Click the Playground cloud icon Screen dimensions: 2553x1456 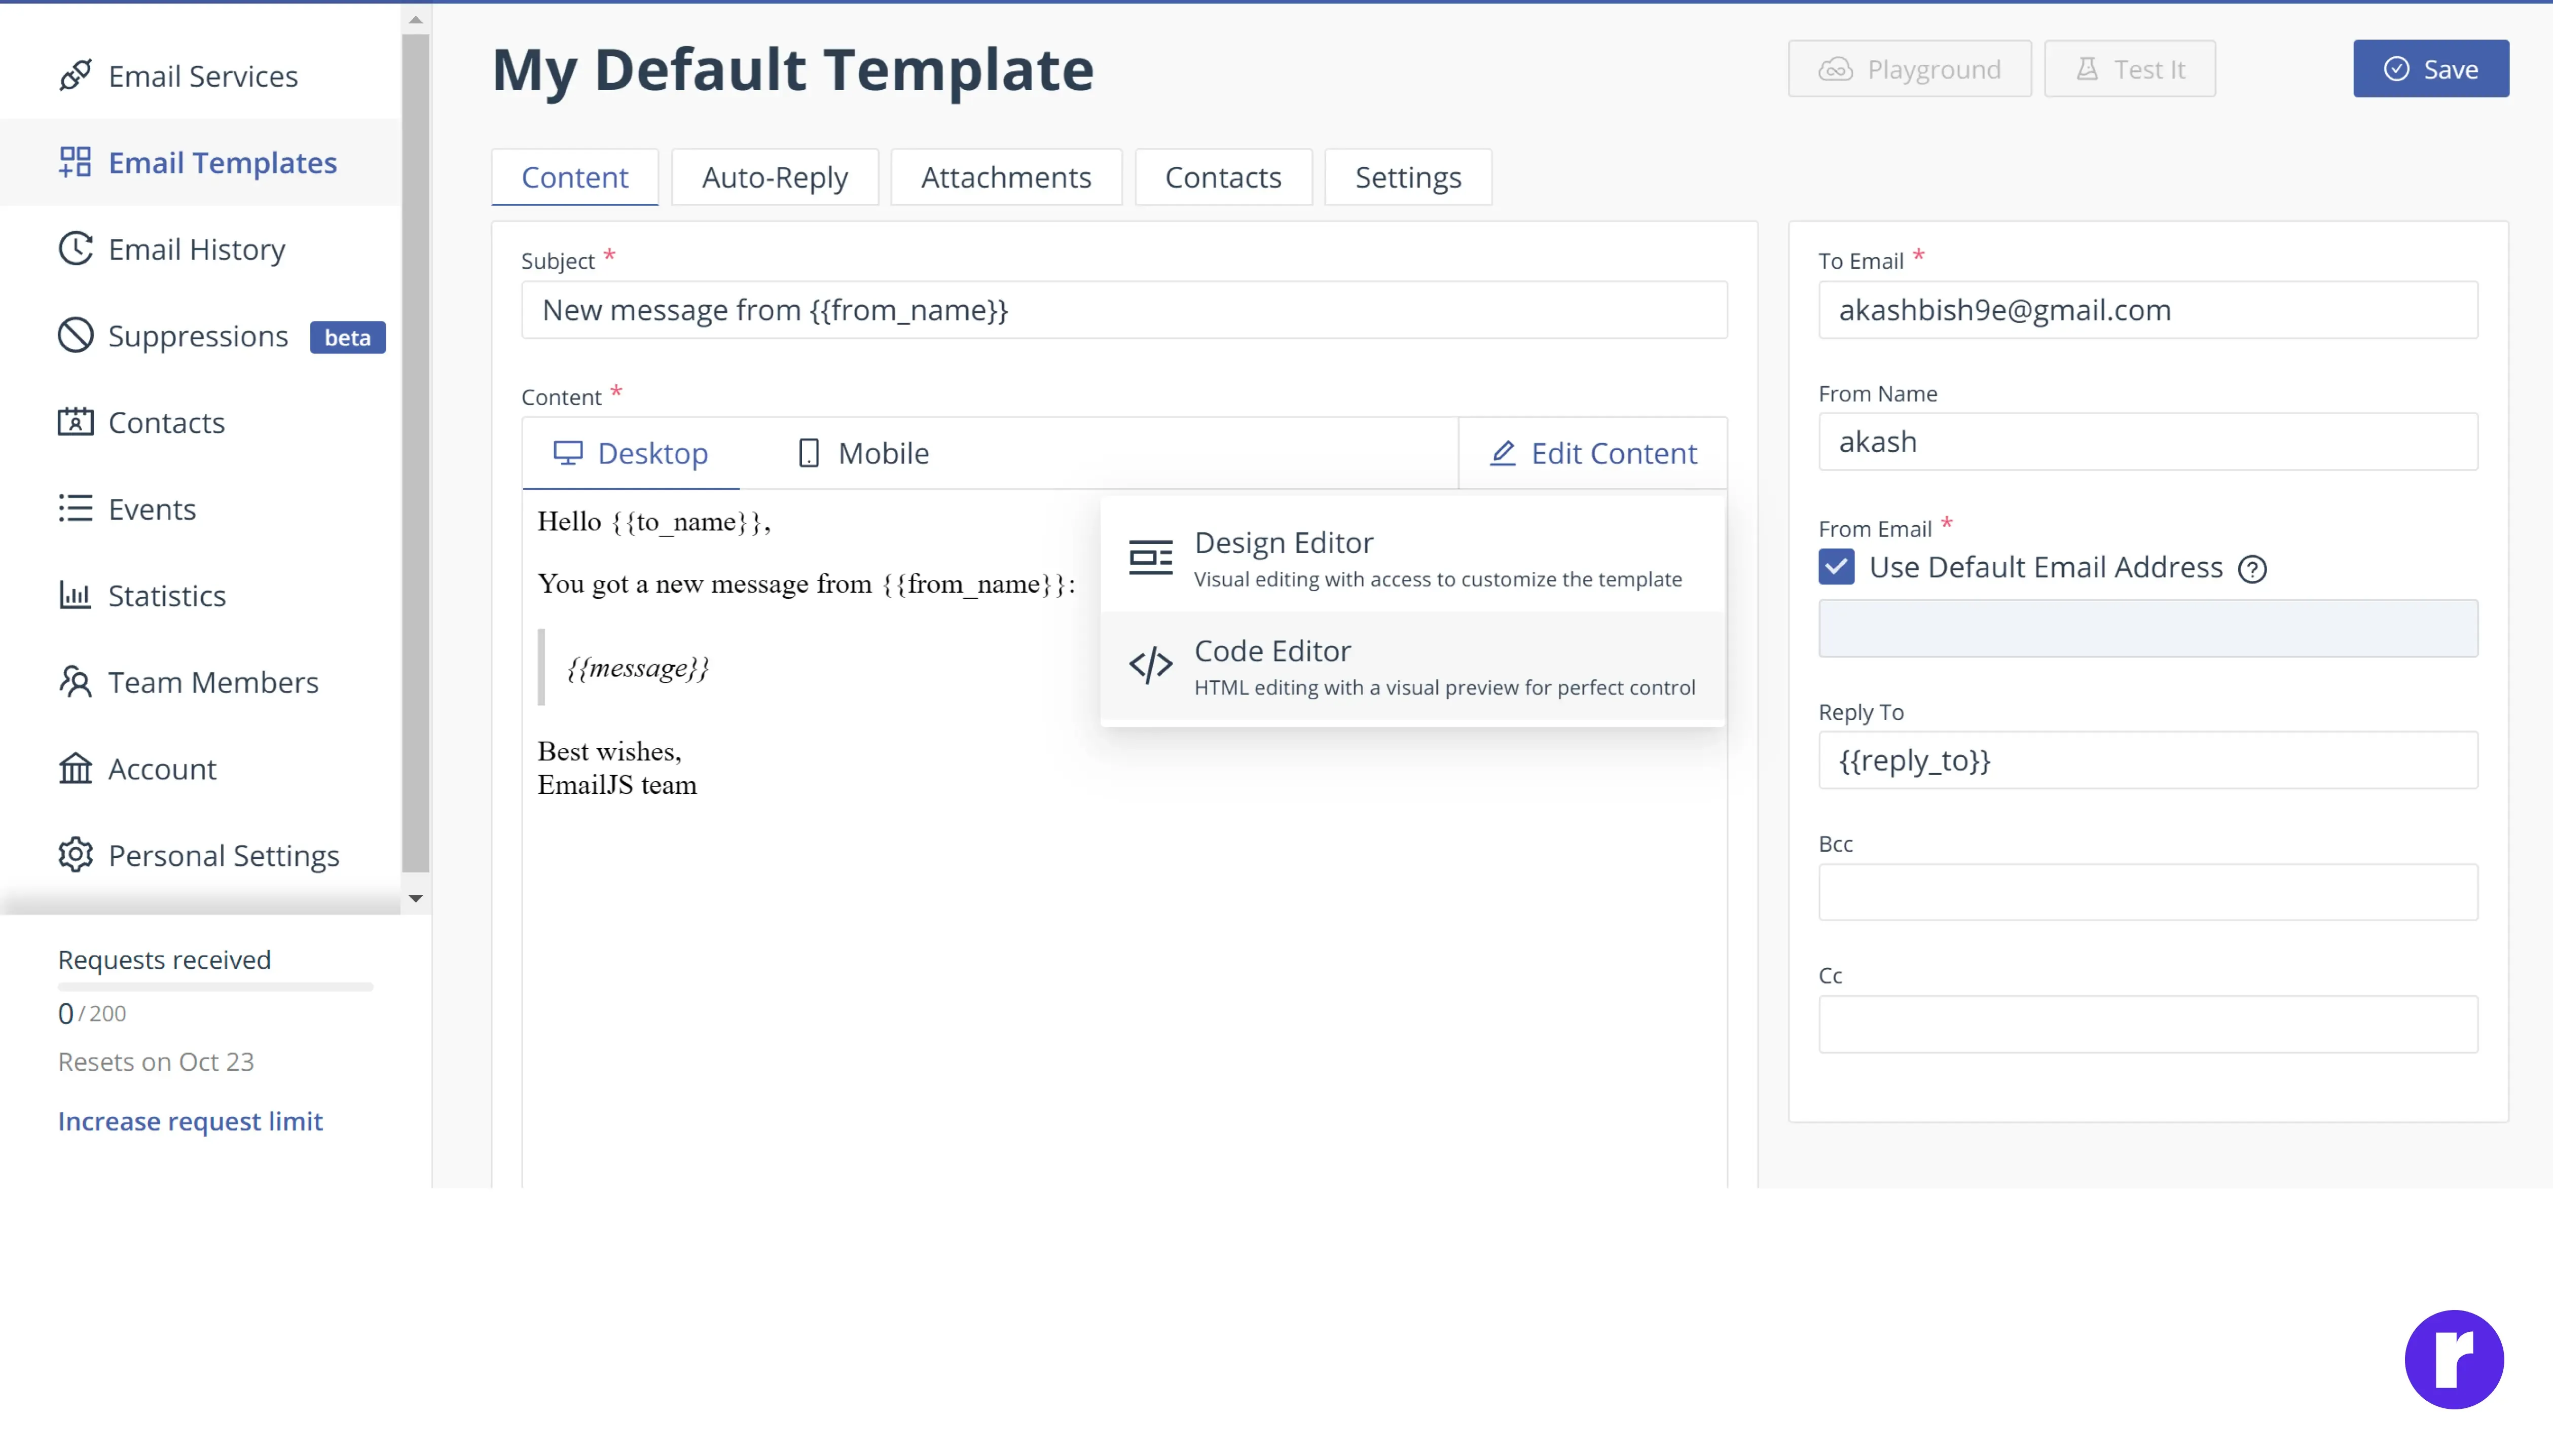pos(1835,69)
